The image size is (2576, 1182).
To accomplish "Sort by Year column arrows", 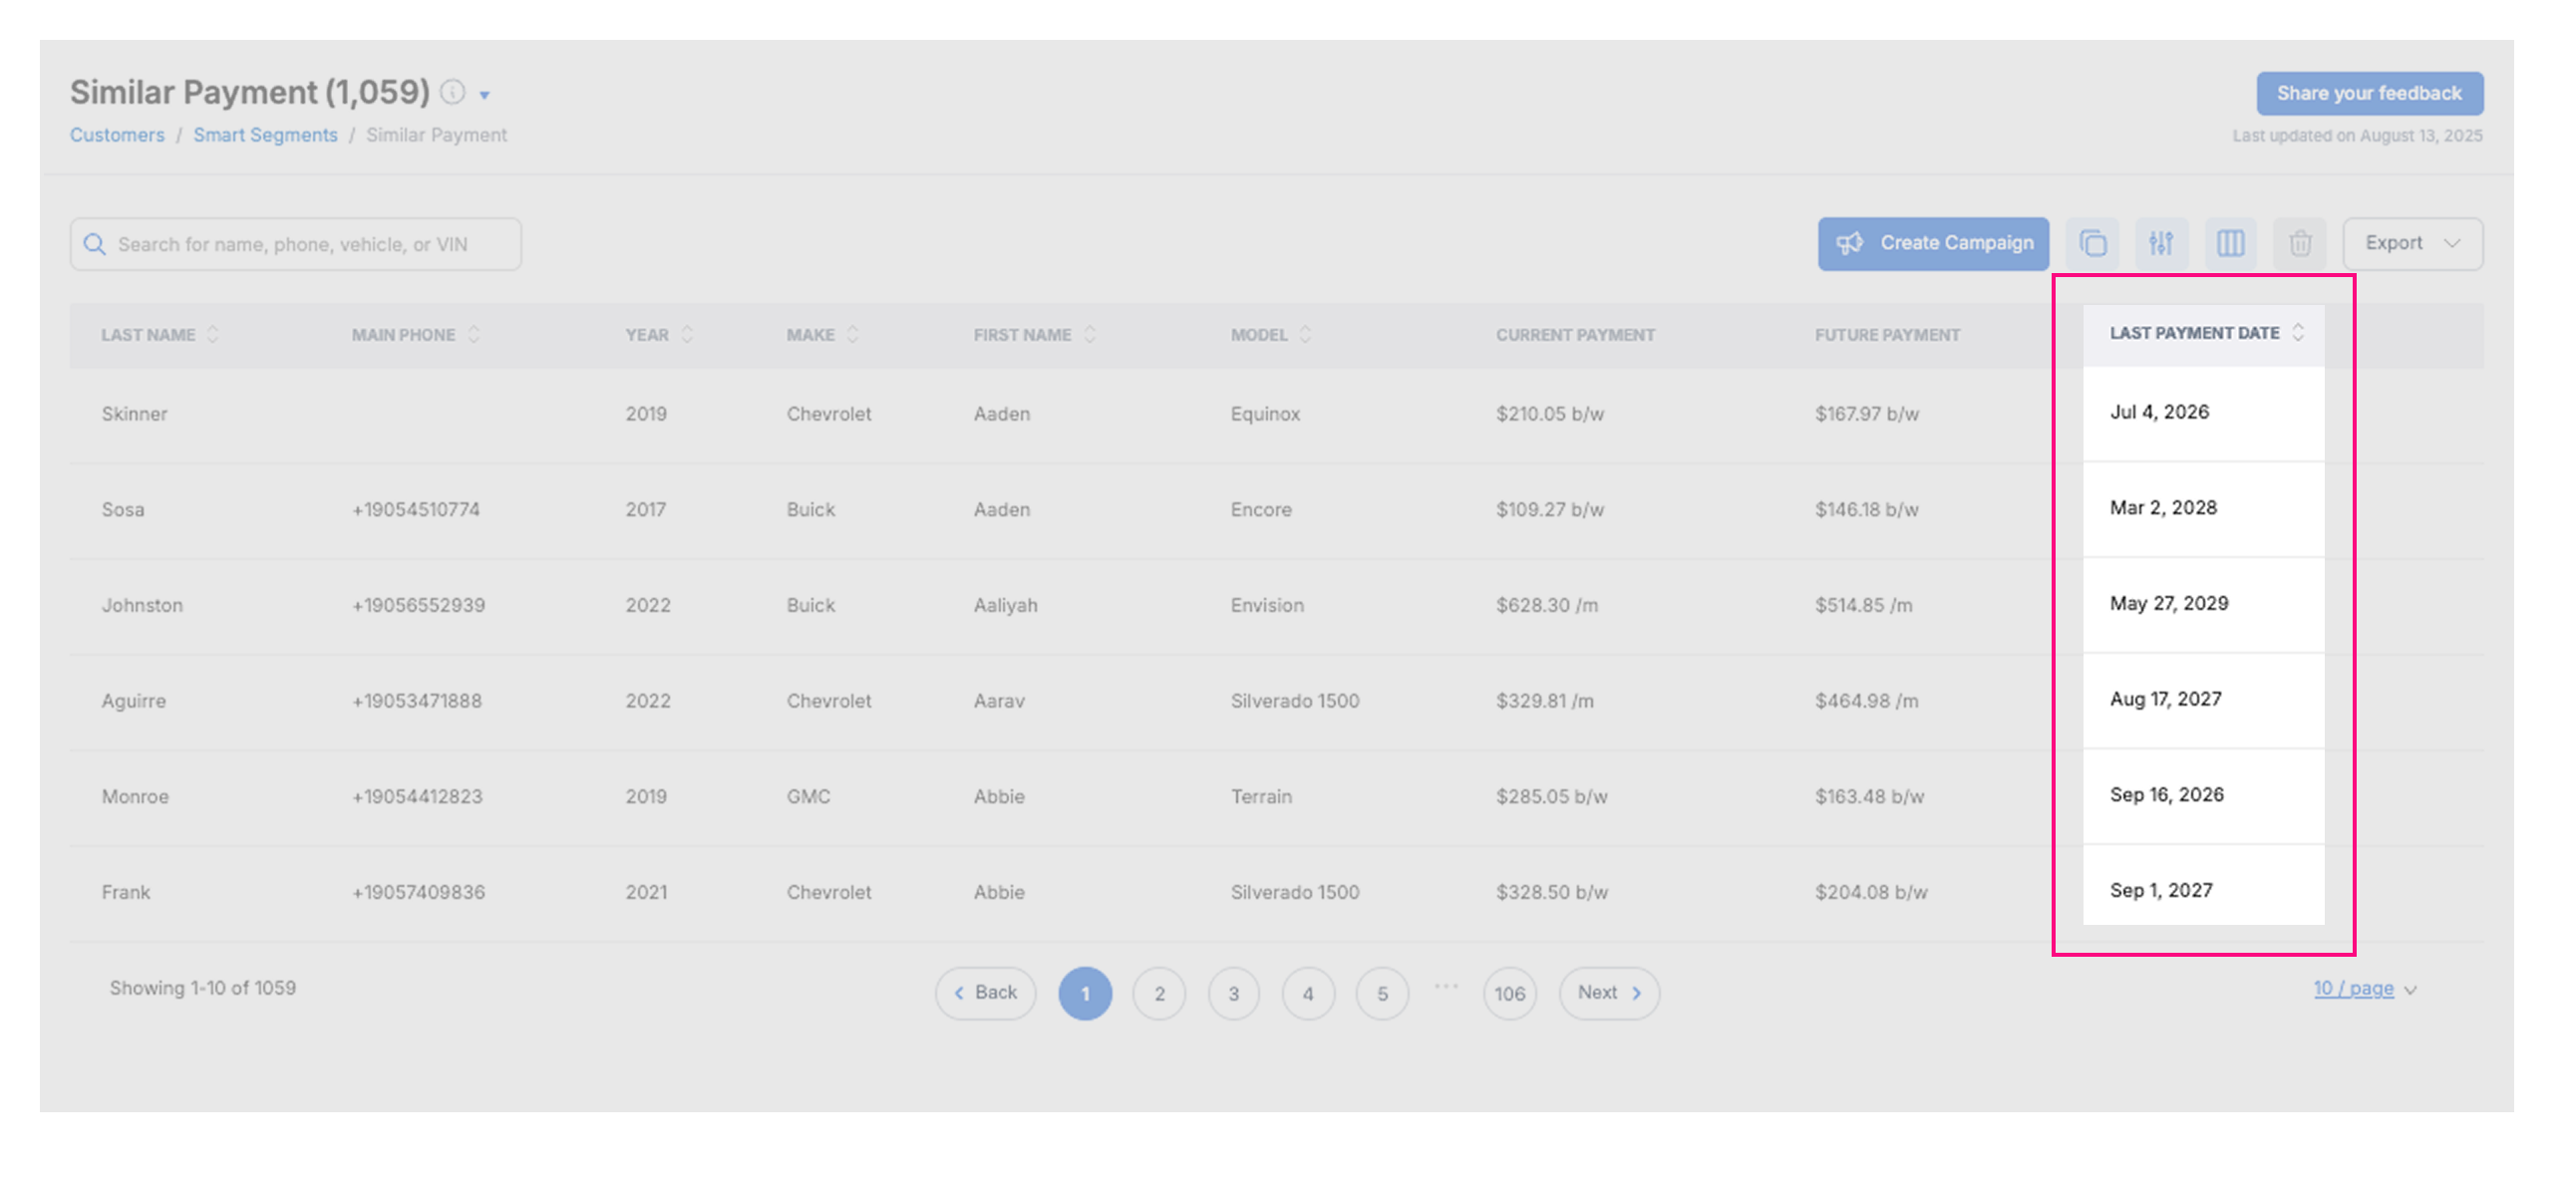I will pyautogui.click(x=687, y=334).
